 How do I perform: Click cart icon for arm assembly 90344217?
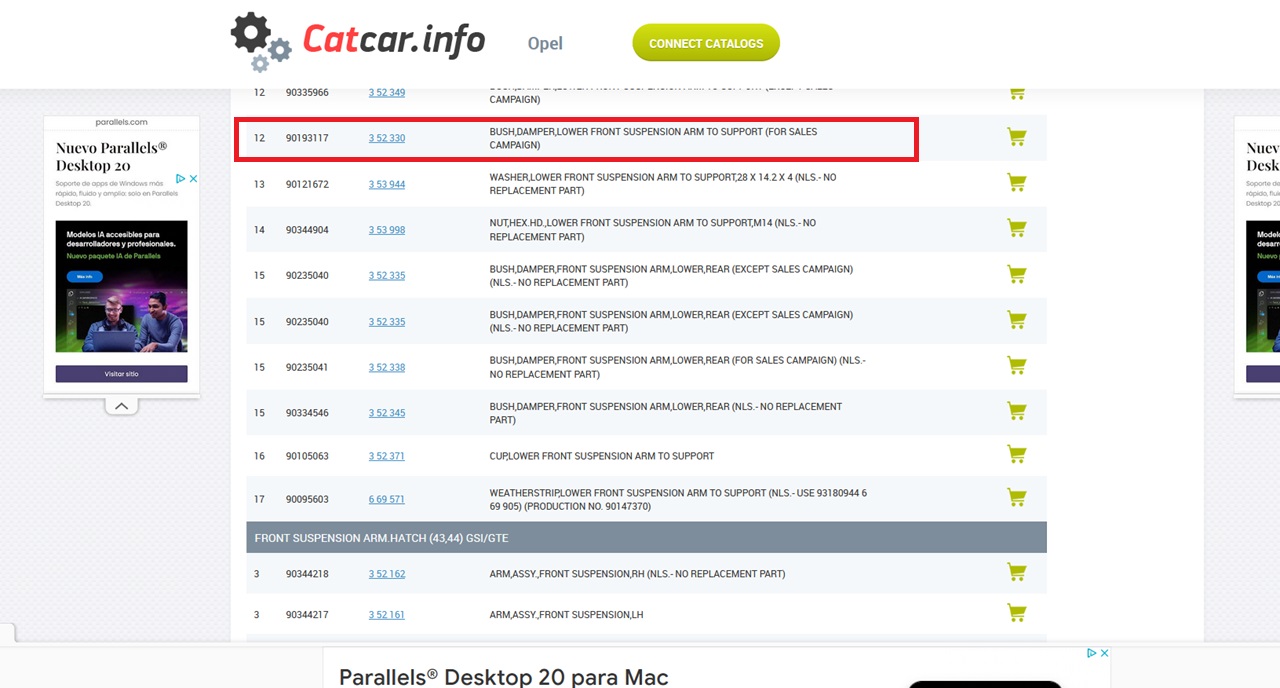[x=1016, y=614]
